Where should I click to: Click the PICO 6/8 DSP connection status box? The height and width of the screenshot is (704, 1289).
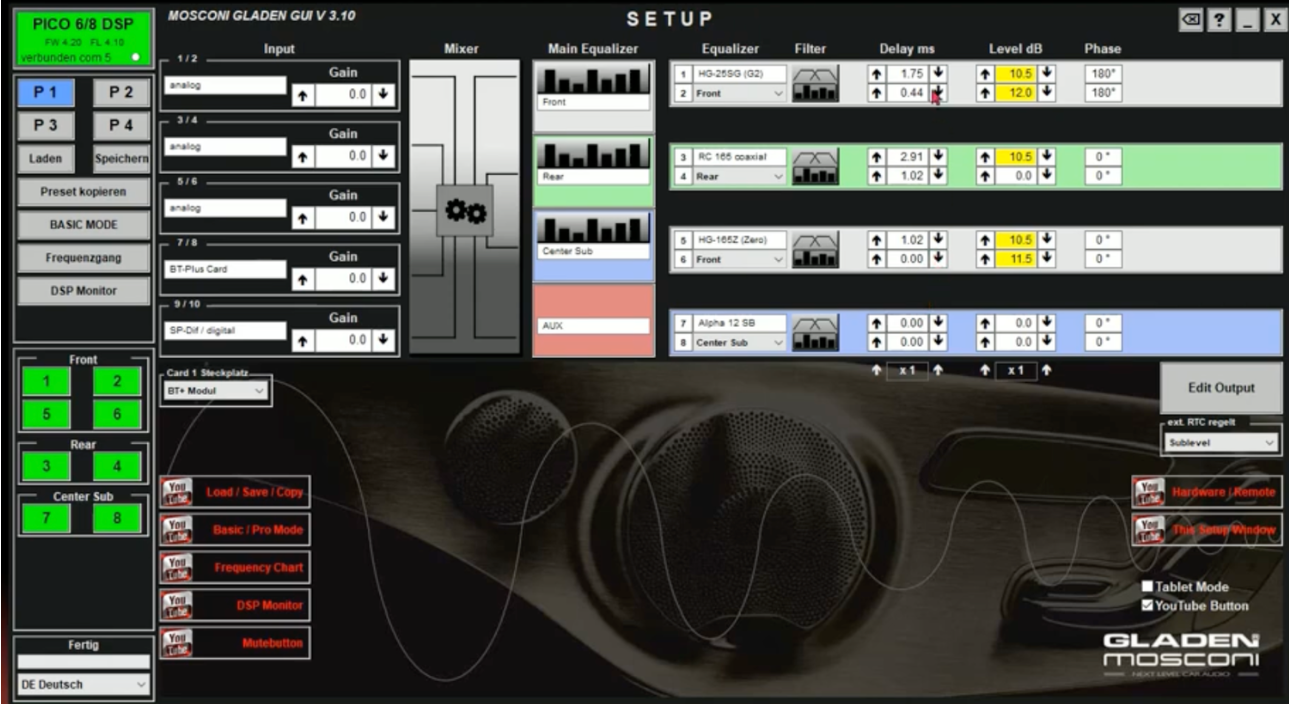click(84, 39)
